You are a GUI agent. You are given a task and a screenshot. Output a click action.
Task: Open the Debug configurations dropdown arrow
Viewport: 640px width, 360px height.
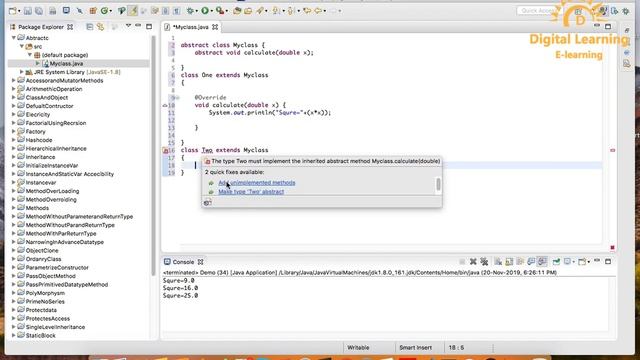pyautogui.click(x=196, y=11)
